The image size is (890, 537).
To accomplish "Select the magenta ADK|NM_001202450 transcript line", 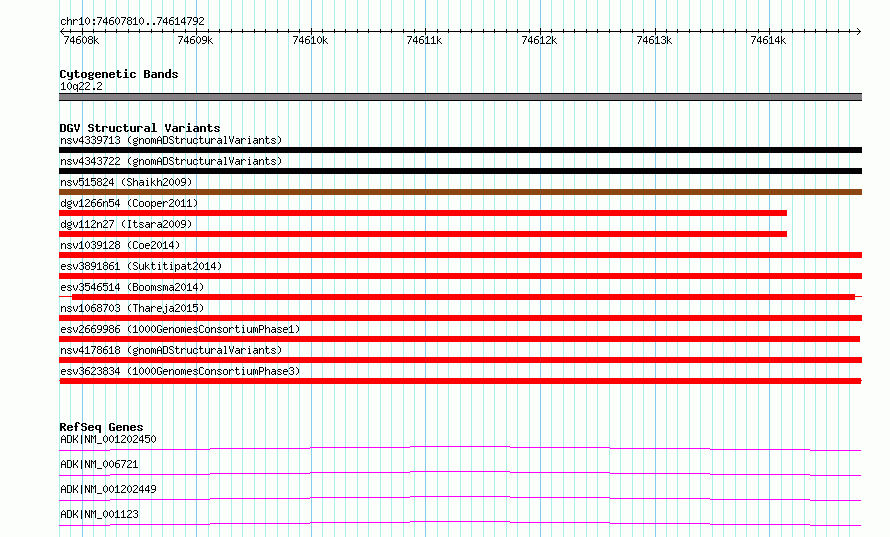I will (x=460, y=448).
